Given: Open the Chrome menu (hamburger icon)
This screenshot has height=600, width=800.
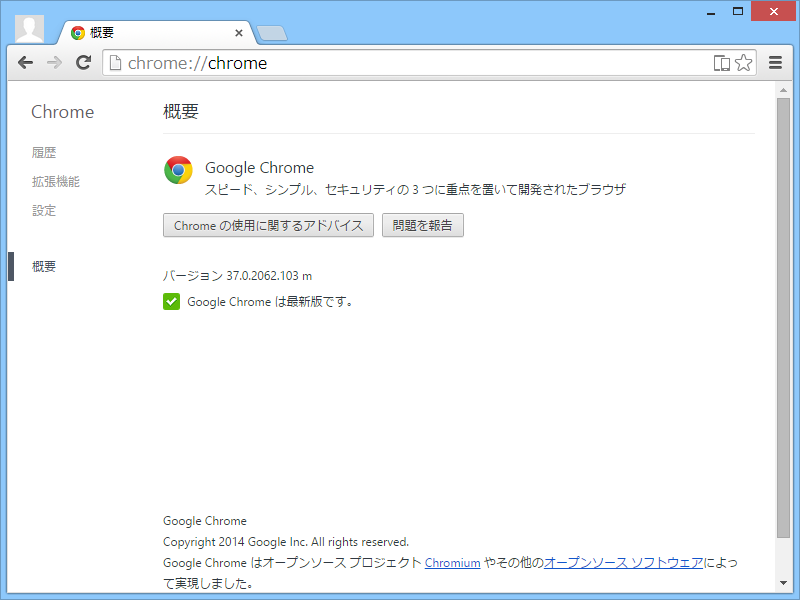Looking at the screenshot, I should [x=775, y=62].
